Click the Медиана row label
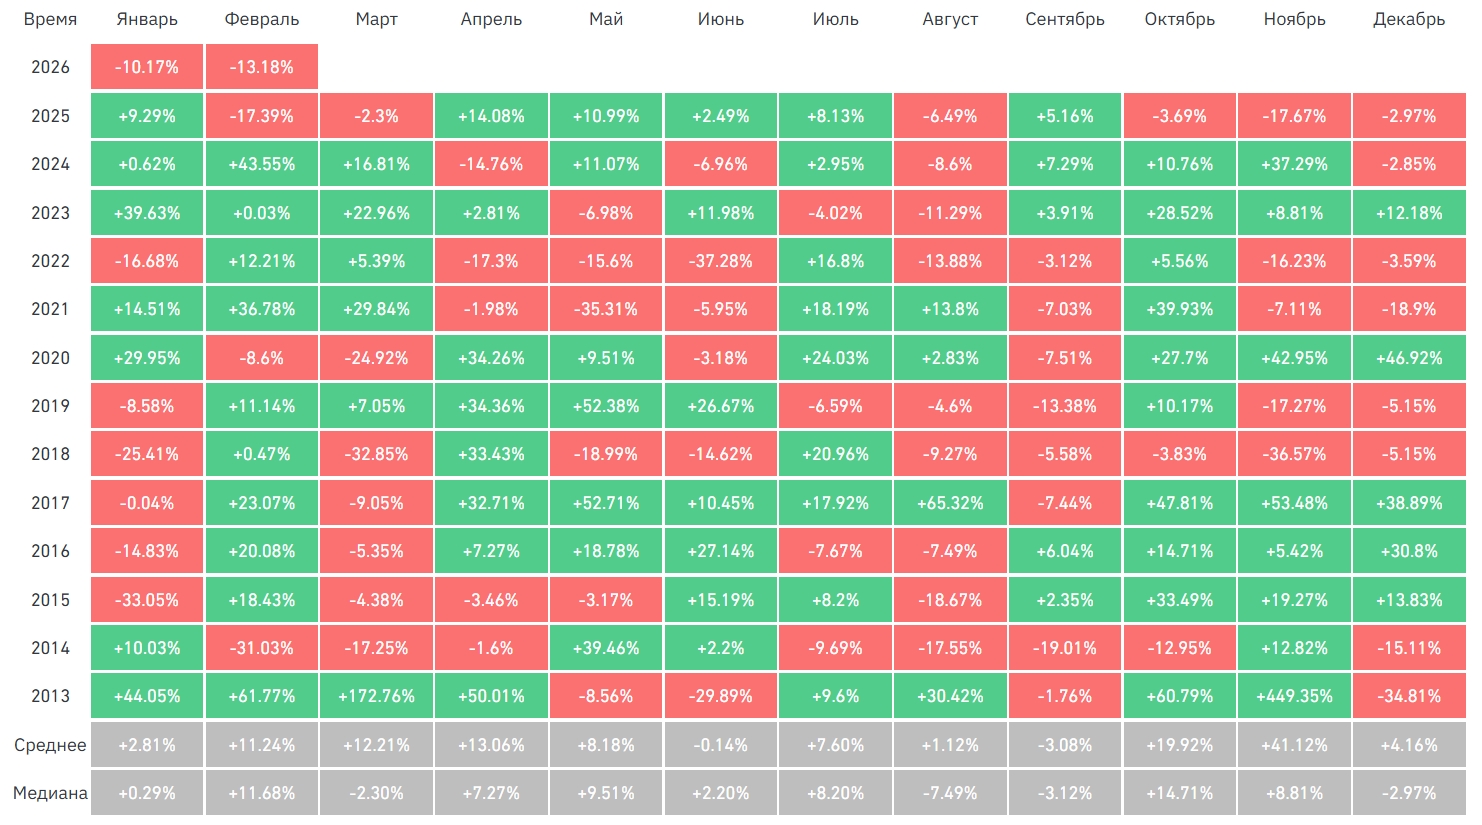Screen dimensions: 1482x825 point(50,793)
